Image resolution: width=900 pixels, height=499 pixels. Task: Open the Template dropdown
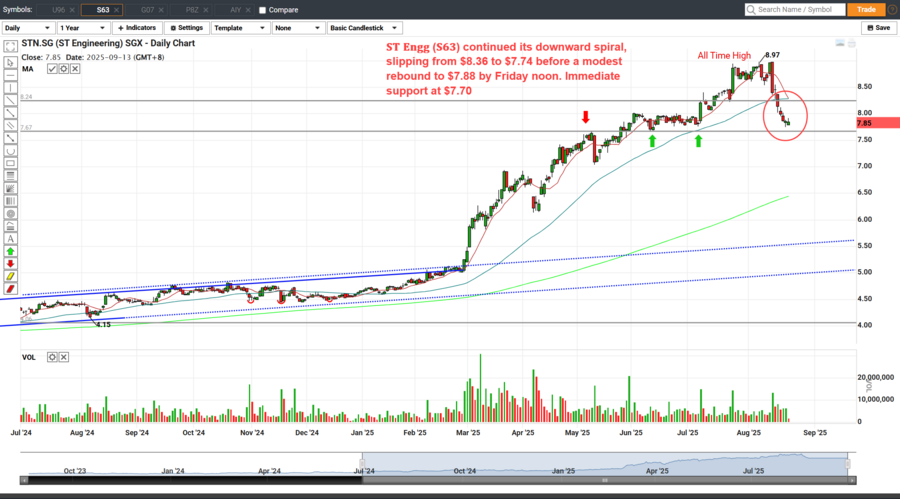tap(239, 28)
